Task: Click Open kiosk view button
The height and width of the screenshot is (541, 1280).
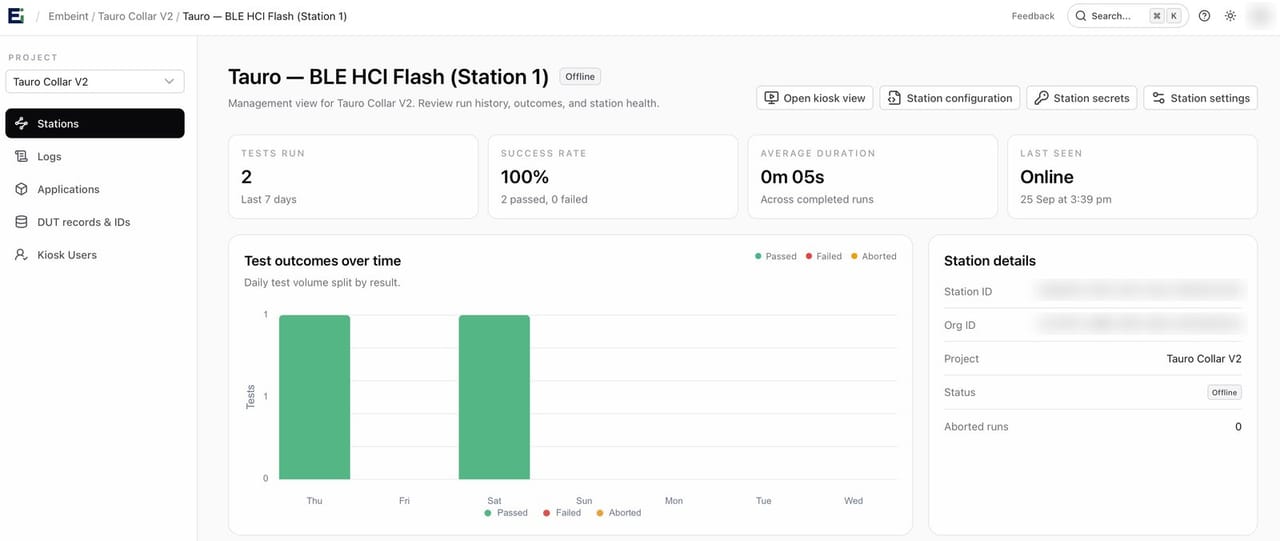Action: click(815, 98)
